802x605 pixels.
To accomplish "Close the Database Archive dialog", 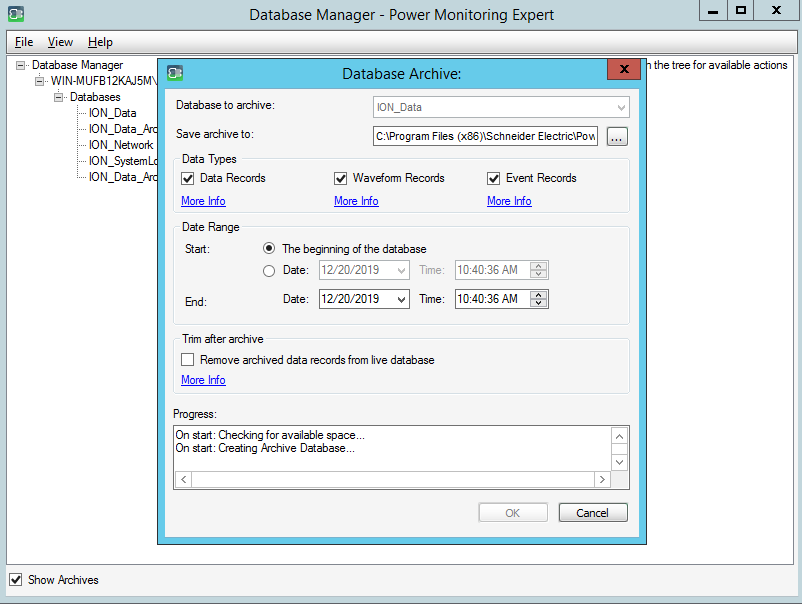I will [623, 69].
